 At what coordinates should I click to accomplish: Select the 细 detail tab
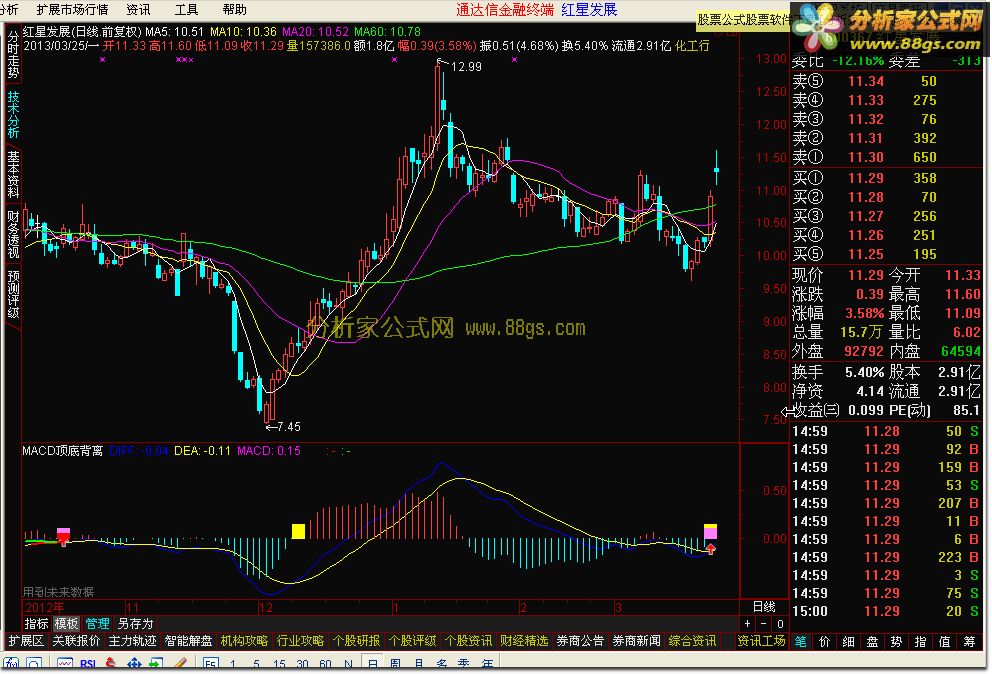click(848, 641)
